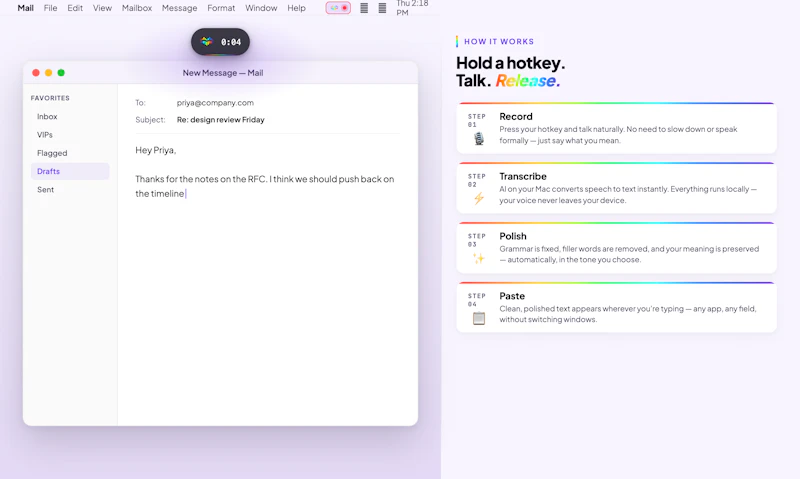Image resolution: width=800 pixels, height=479 pixels.
Task: Click the recording indicator in menu bar
Action: (338, 8)
